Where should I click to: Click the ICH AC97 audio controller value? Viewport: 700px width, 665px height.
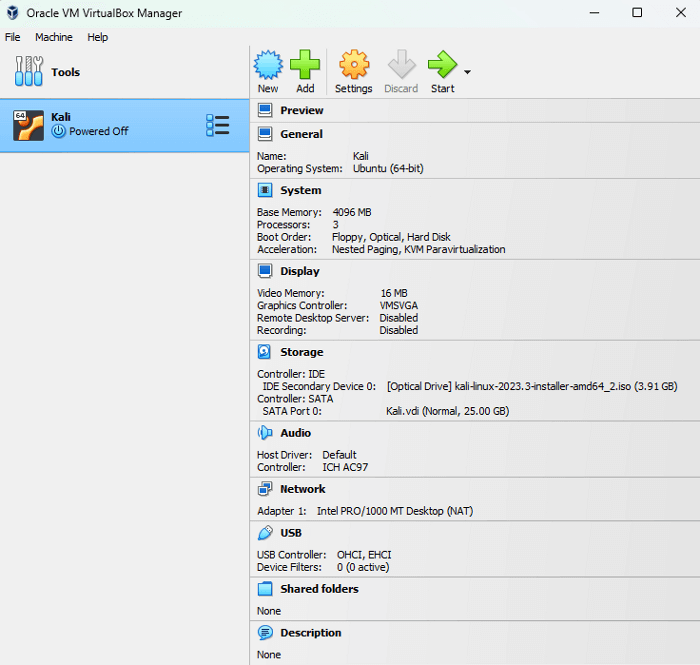(x=345, y=467)
